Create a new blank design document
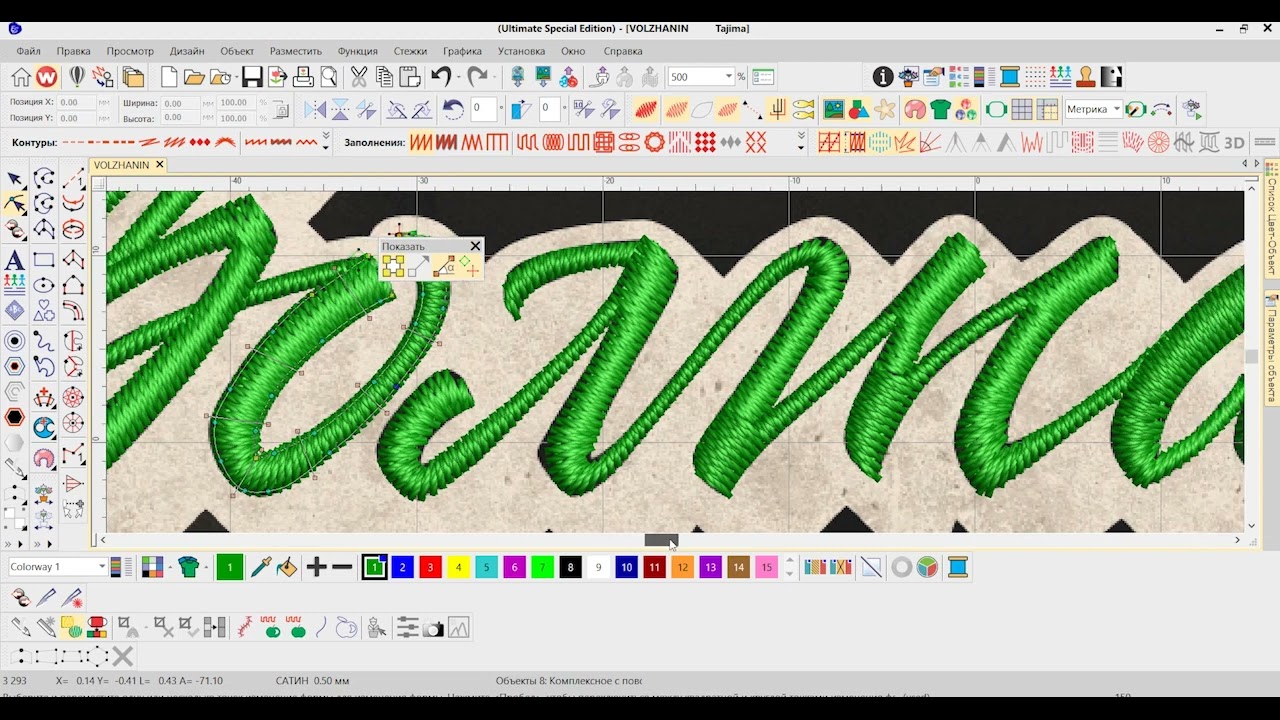This screenshot has width=1280, height=720. (x=169, y=77)
